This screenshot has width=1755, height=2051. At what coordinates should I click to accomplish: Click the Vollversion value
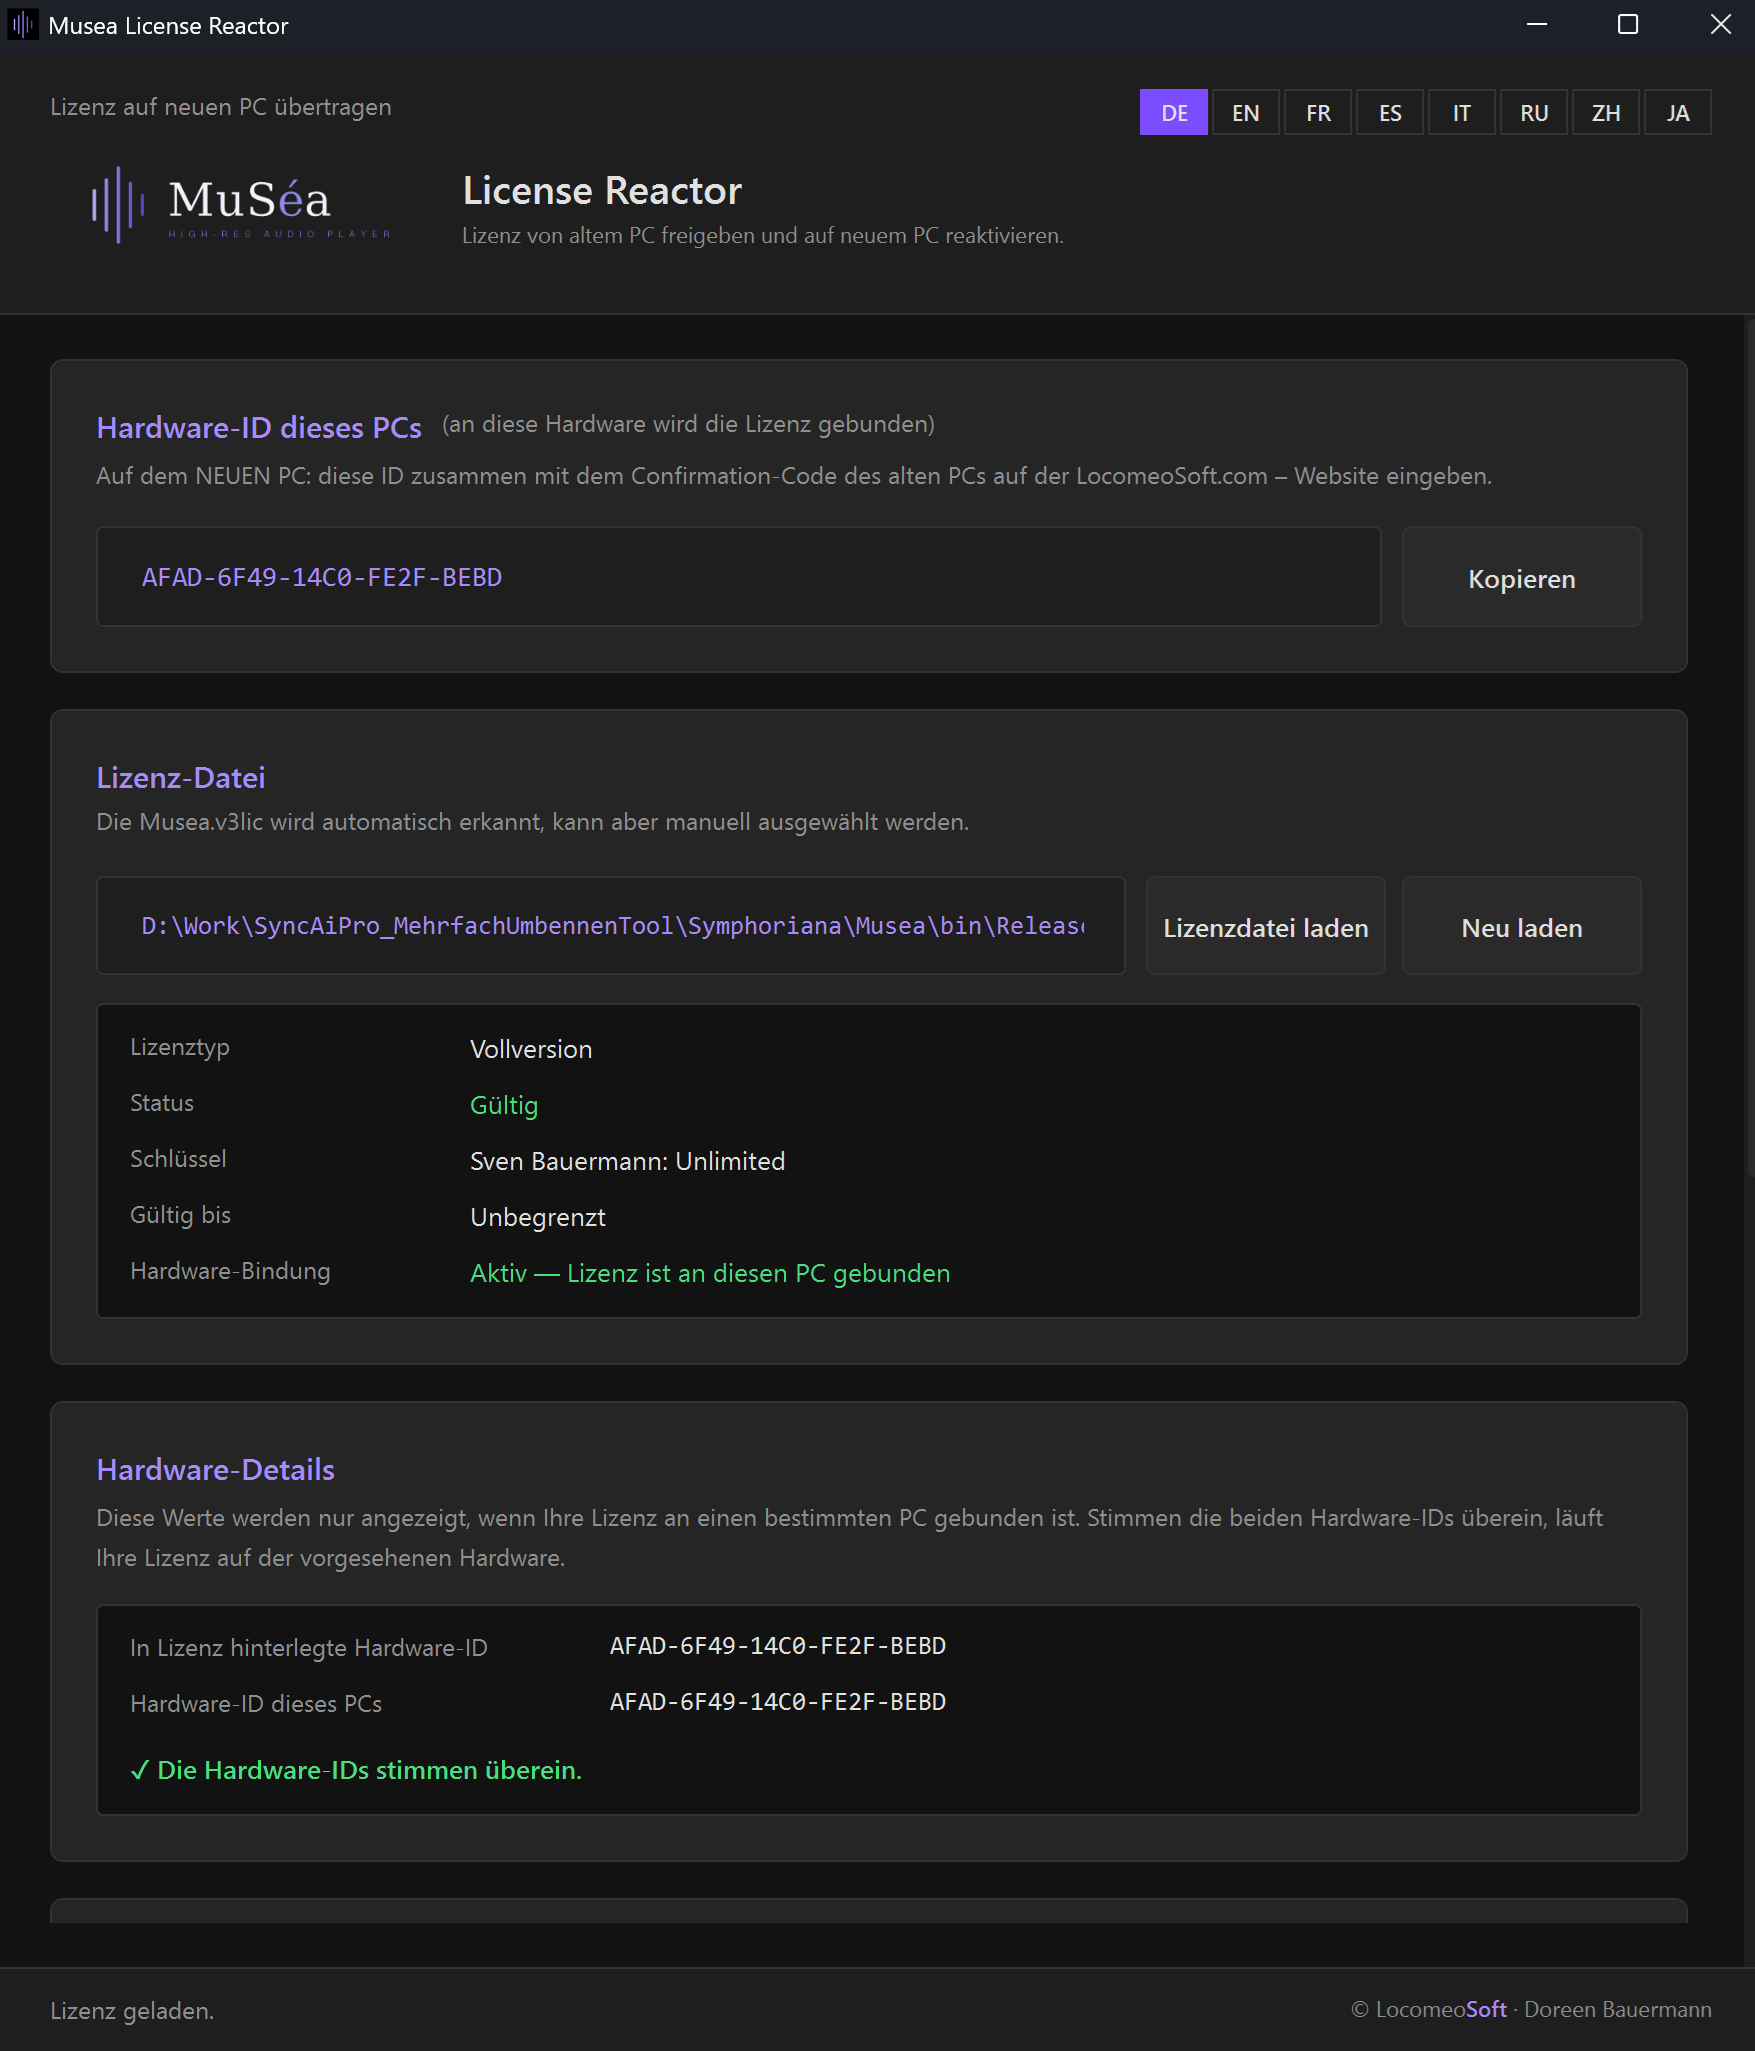click(x=531, y=1049)
